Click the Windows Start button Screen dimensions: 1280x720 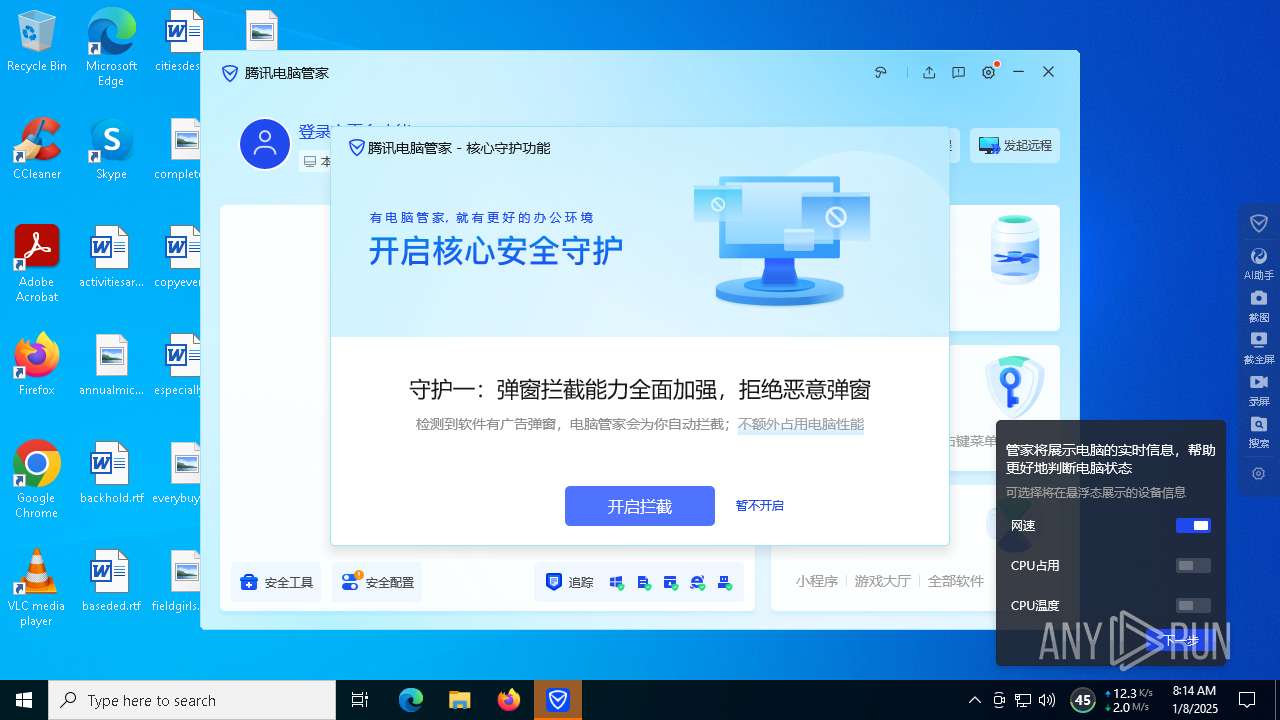(x=24, y=700)
